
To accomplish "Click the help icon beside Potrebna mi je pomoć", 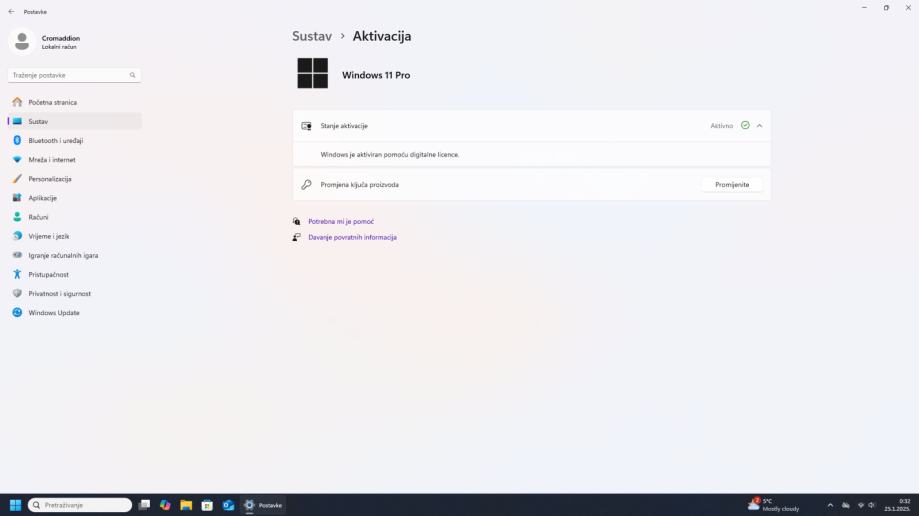I will [x=297, y=222].
